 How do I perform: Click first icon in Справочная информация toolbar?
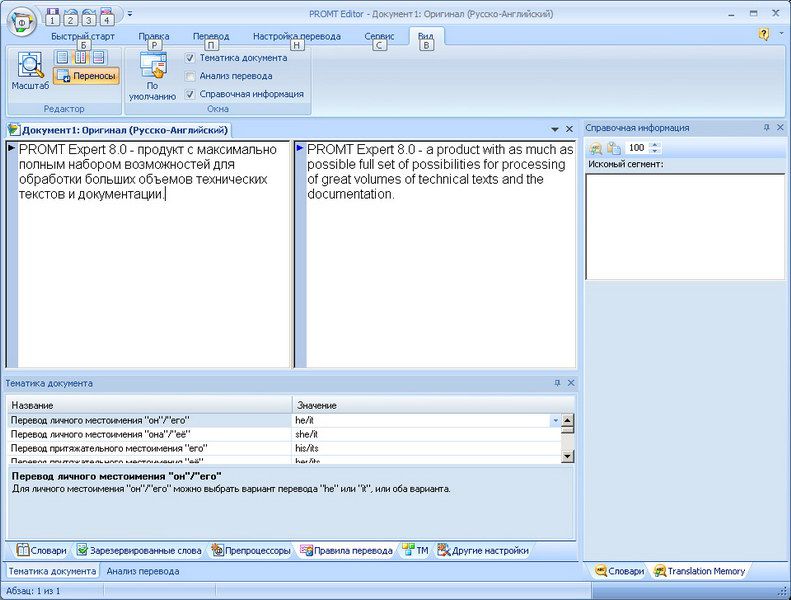595,148
